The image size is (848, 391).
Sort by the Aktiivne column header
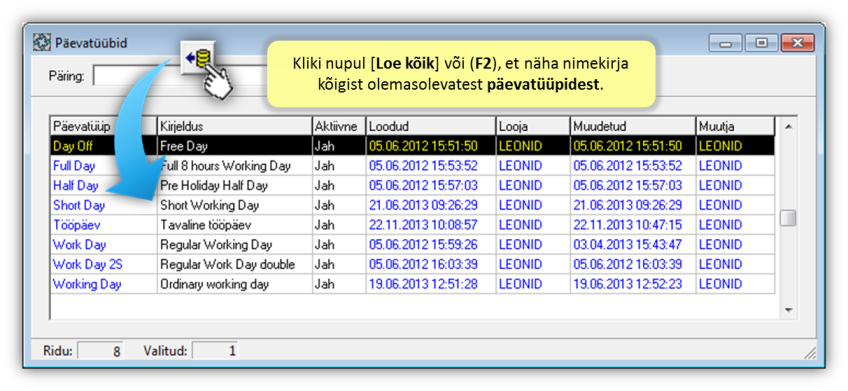click(x=339, y=127)
